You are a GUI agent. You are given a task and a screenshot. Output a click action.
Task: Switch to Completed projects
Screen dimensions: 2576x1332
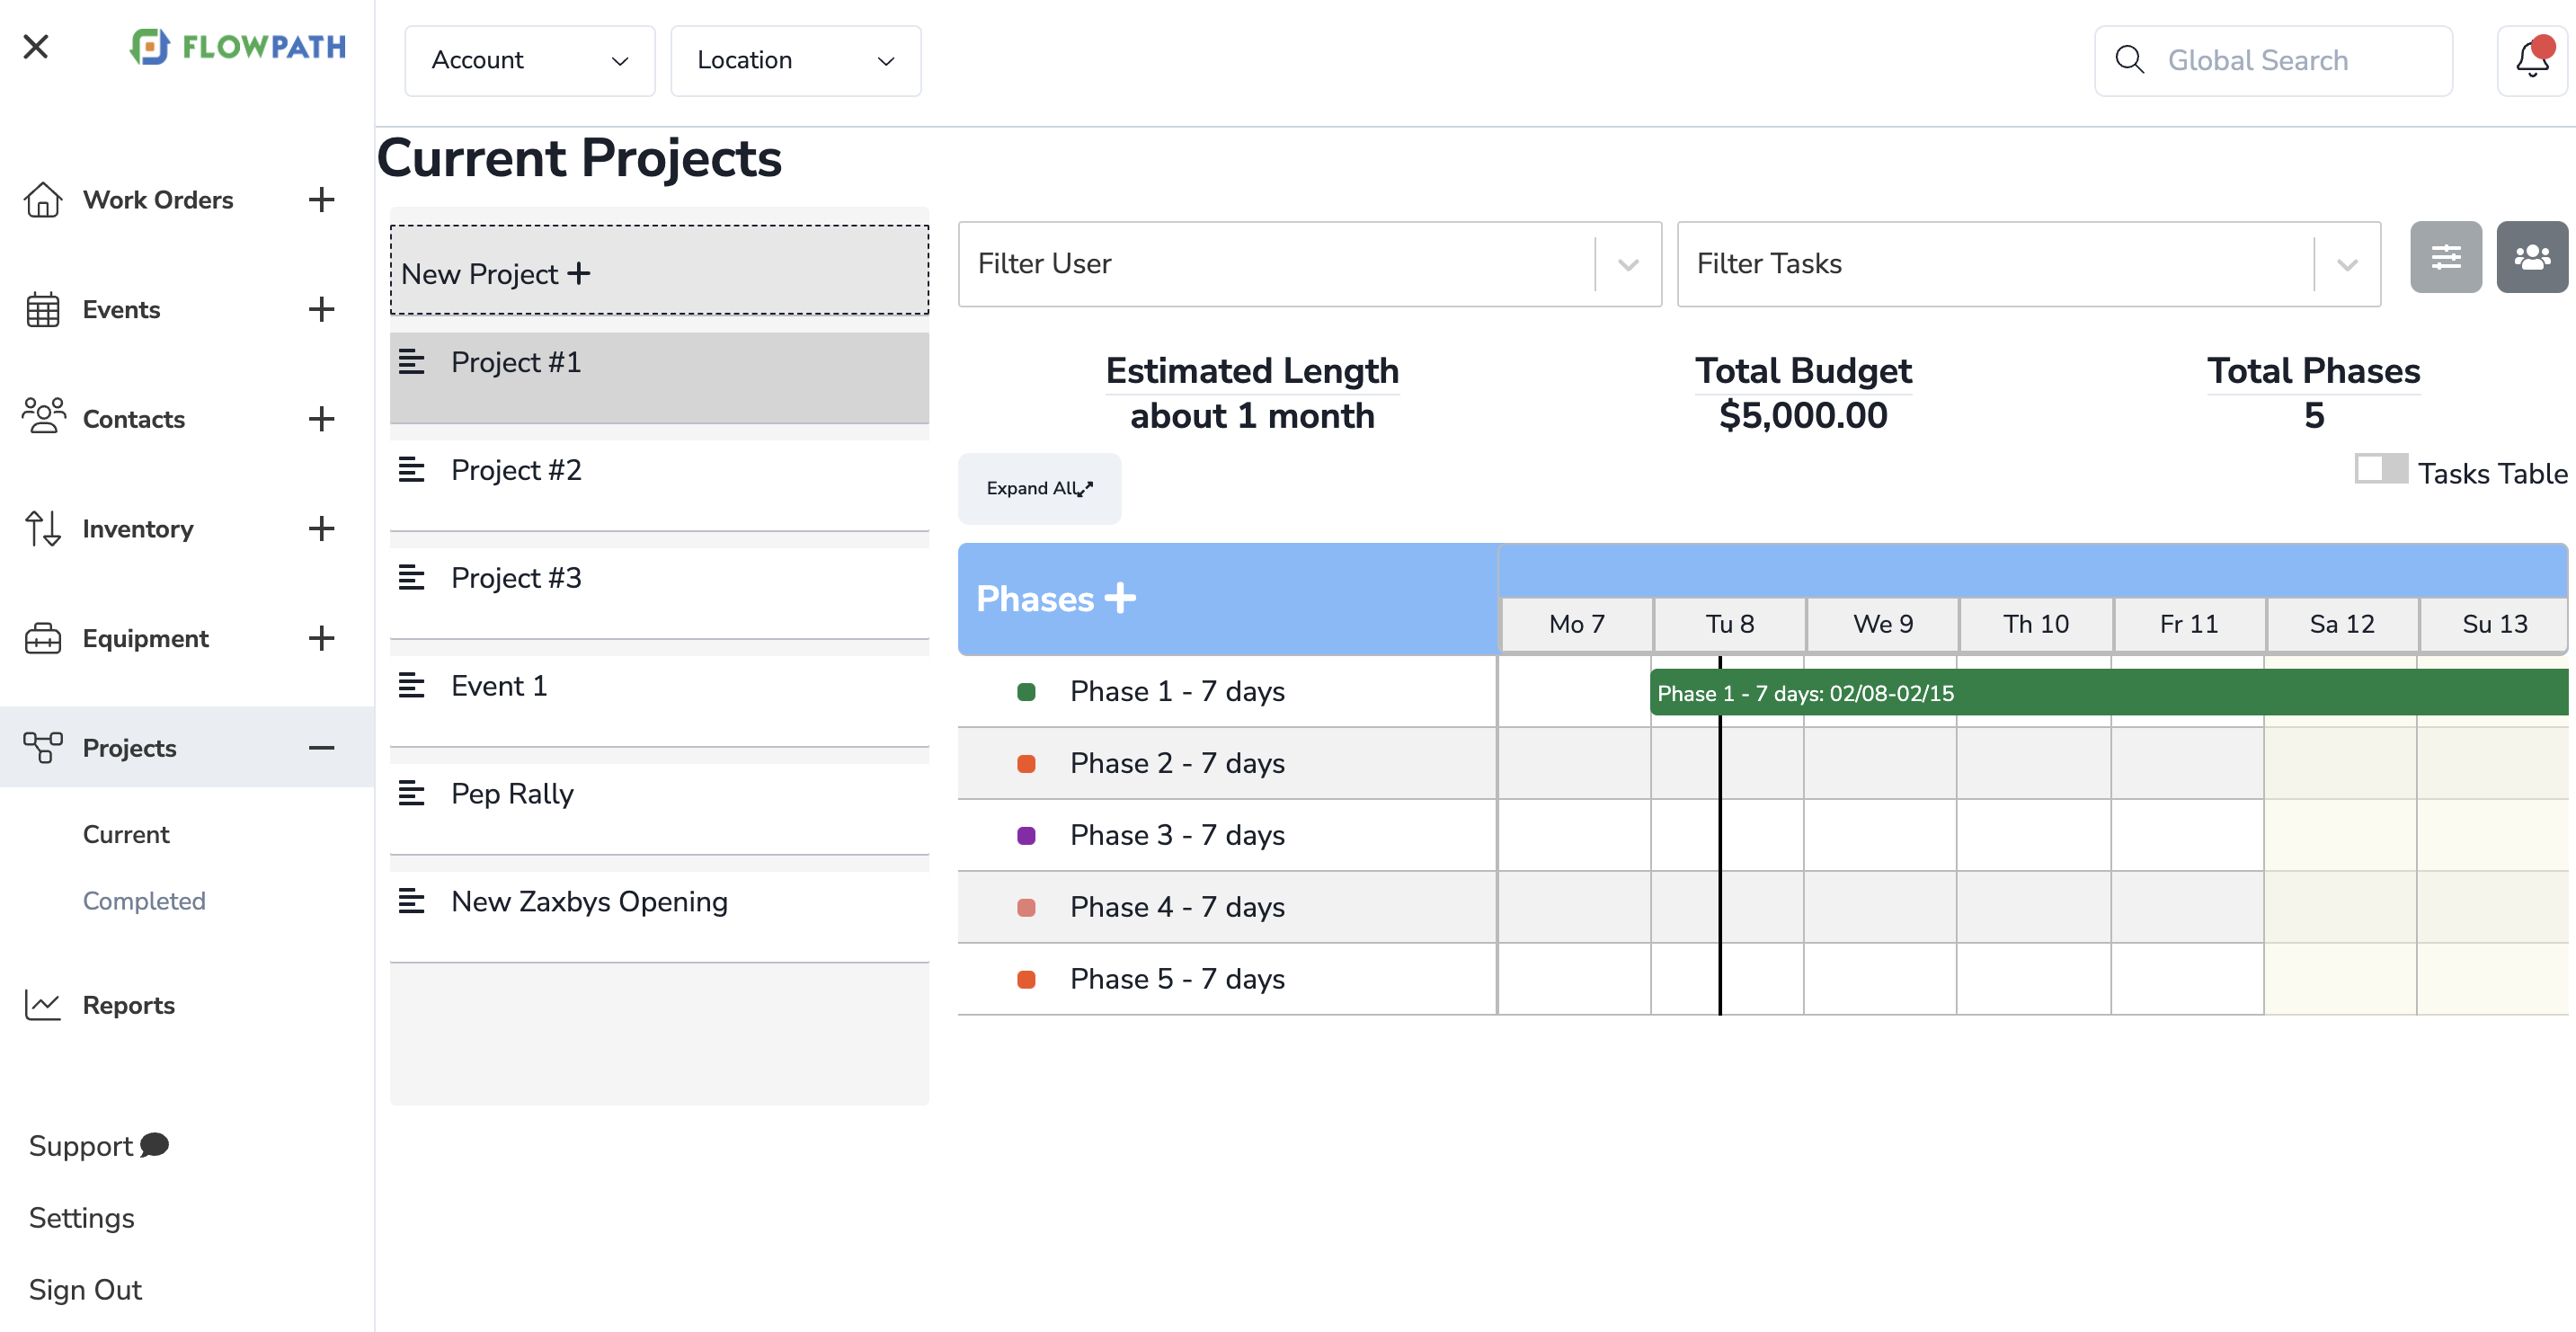click(x=144, y=900)
